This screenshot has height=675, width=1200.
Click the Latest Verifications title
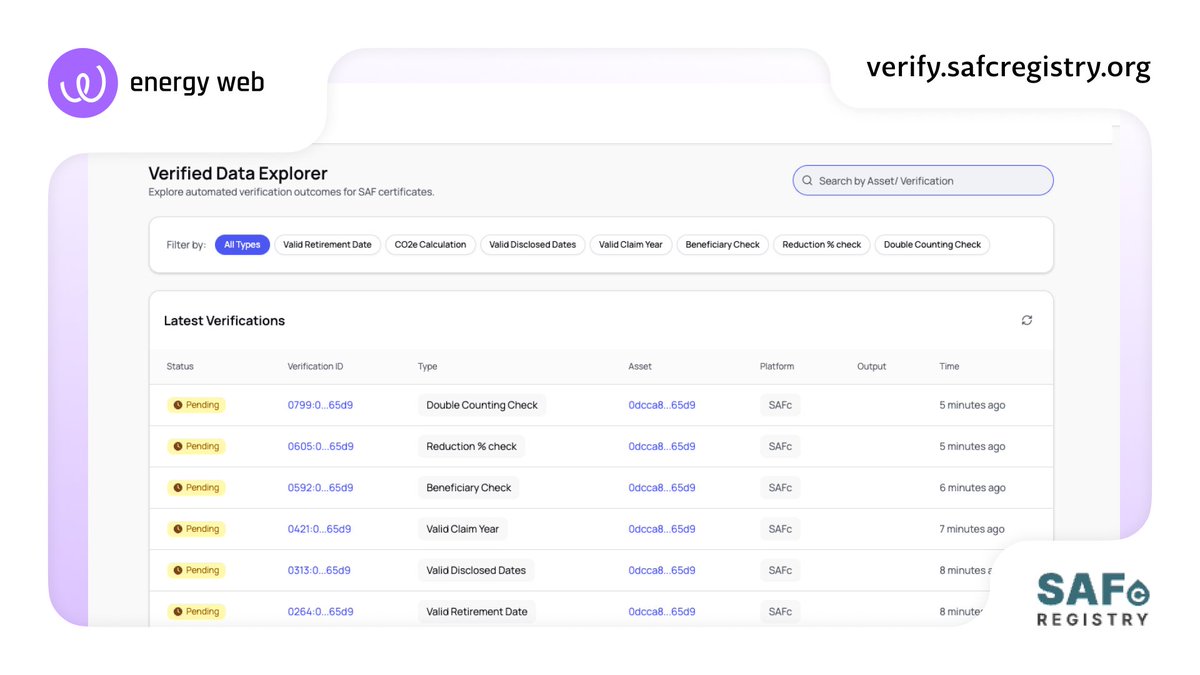coord(224,321)
